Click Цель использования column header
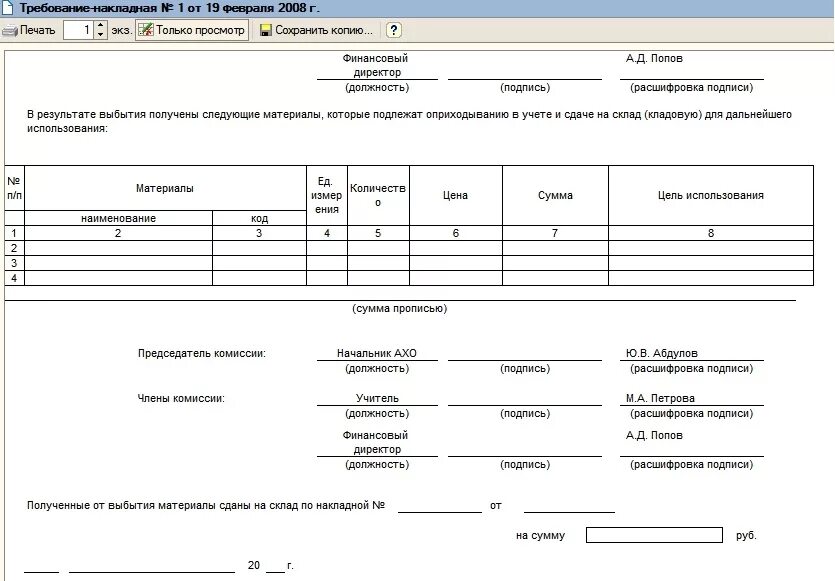This screenshot has height=581, width=835. point(711,195)
